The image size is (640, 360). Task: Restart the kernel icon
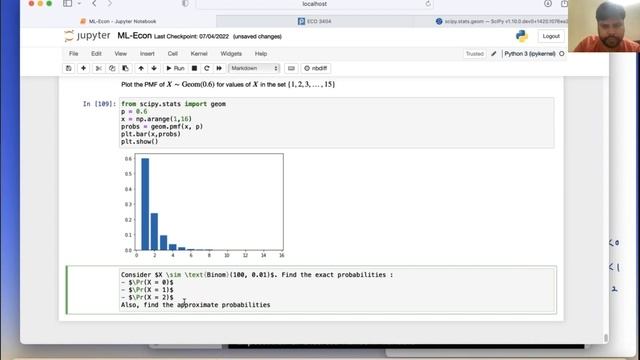pos(207,68)
